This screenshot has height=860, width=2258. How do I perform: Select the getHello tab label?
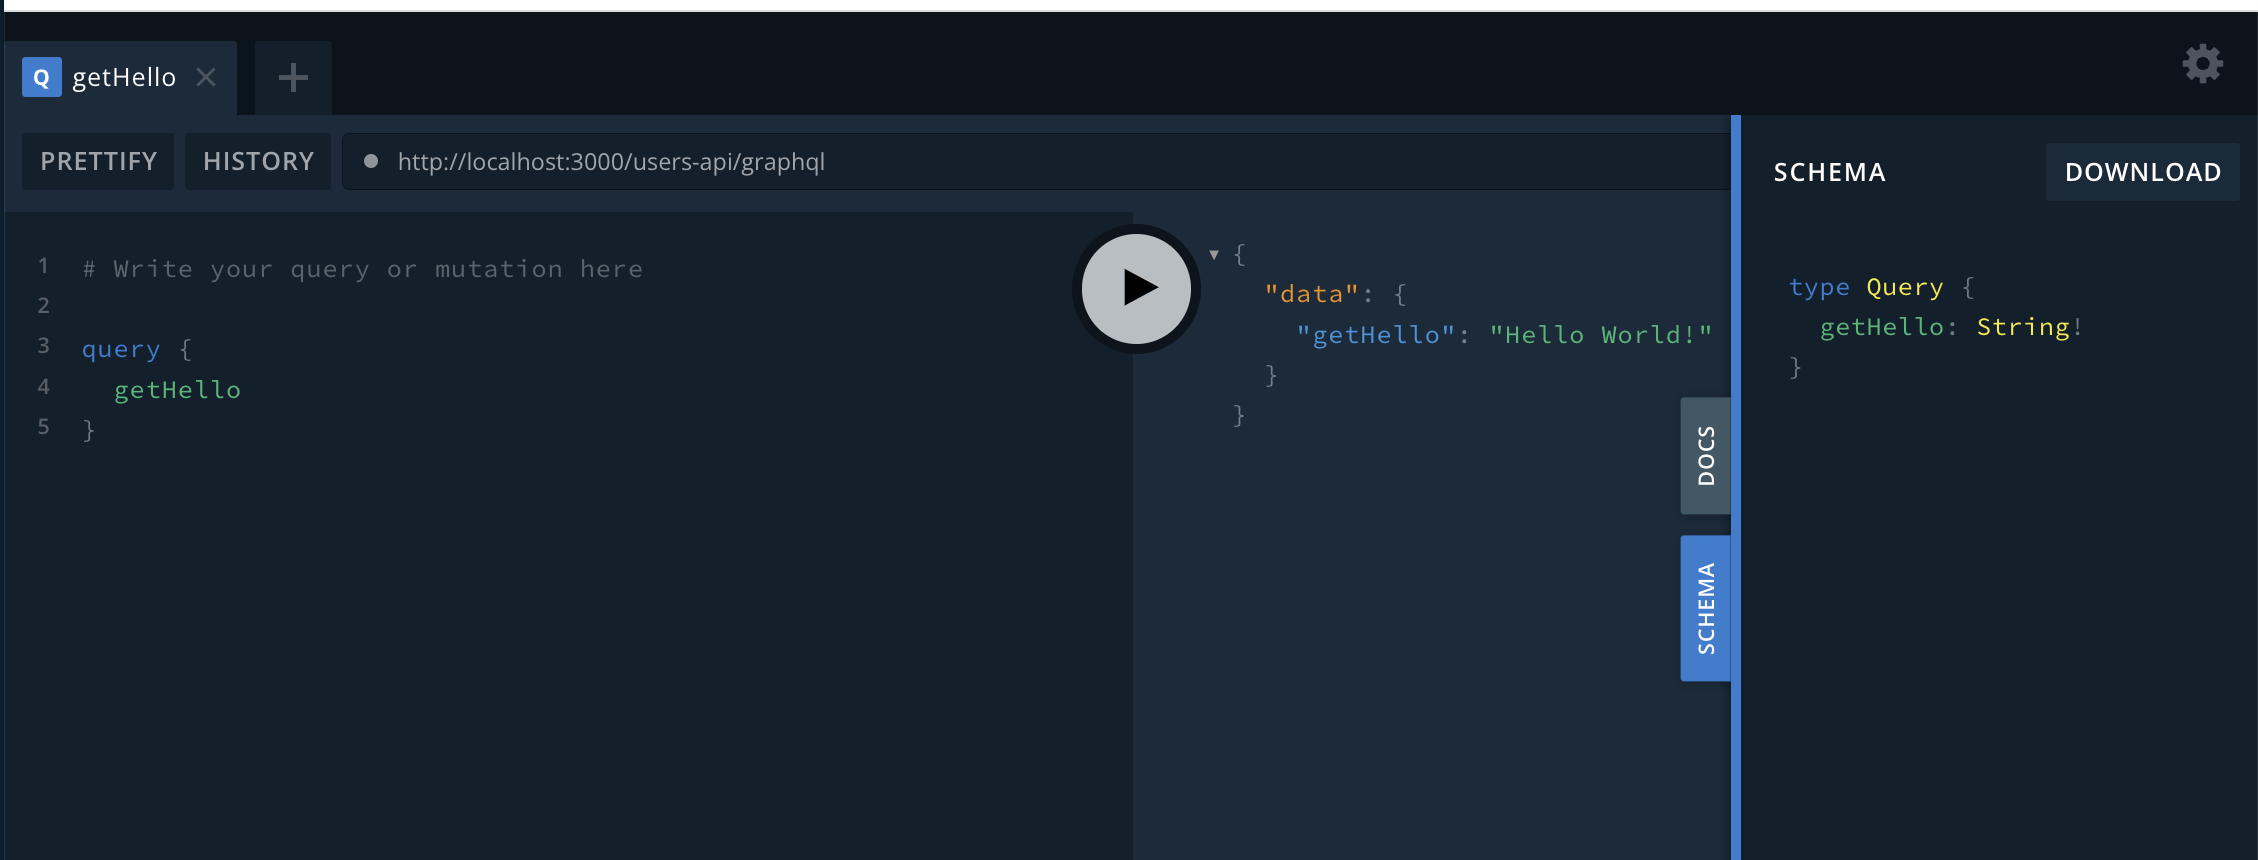[124, 77]
